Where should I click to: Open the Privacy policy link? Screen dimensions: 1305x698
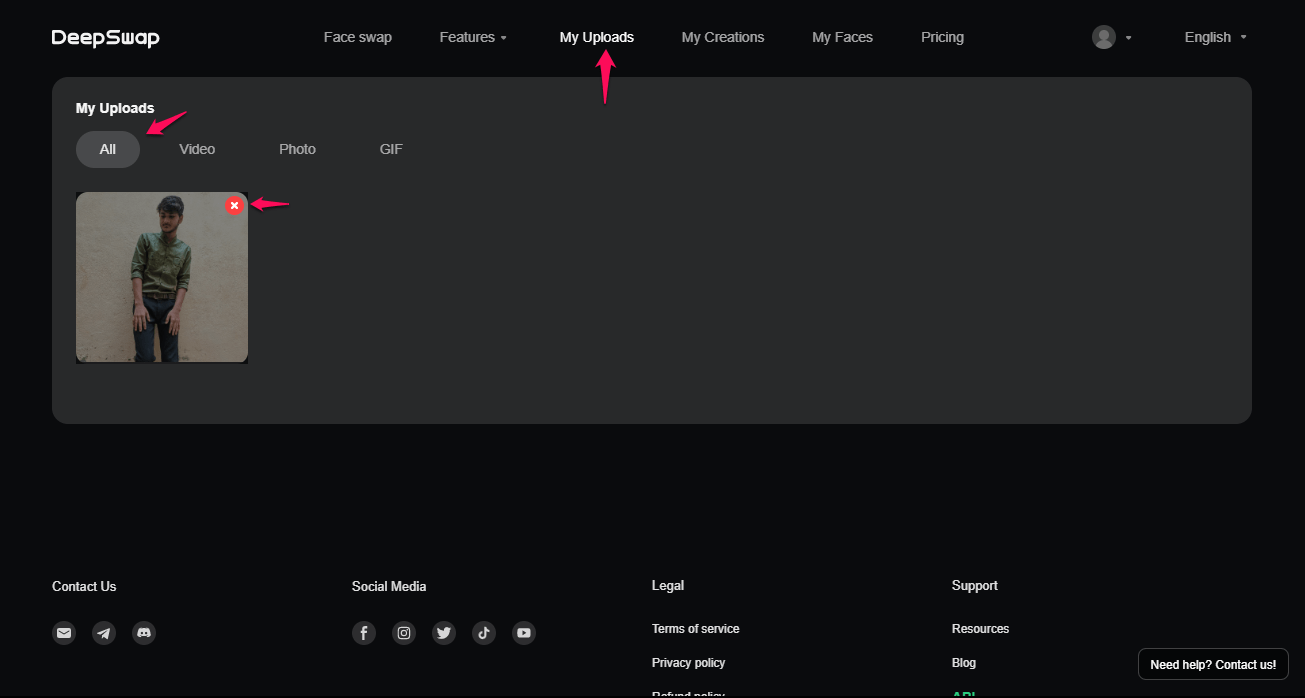tap(688, 662)
